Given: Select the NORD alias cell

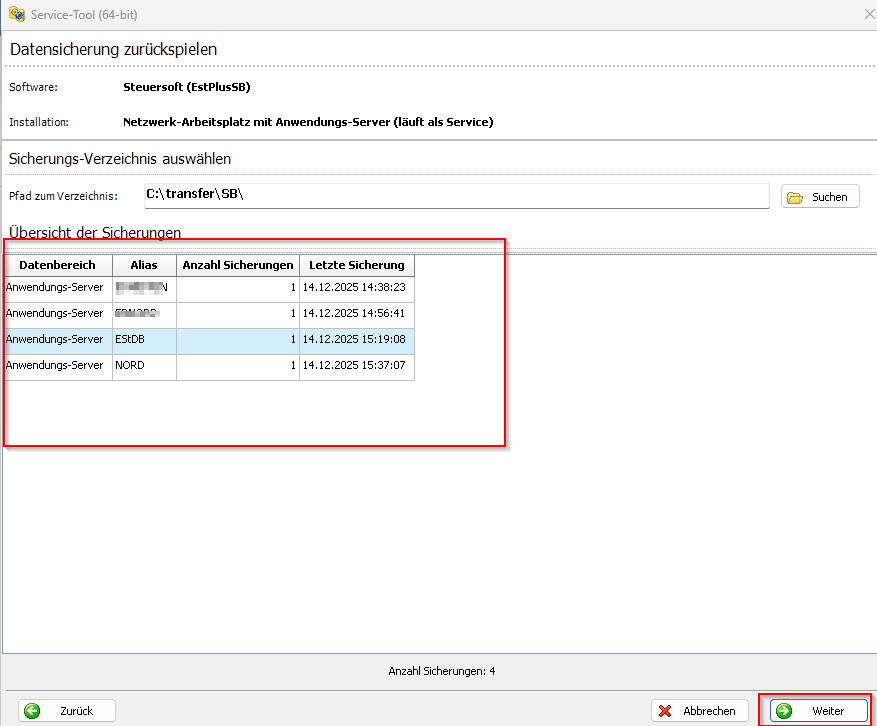Looking at the screenshot, I should tap(143, 366).
